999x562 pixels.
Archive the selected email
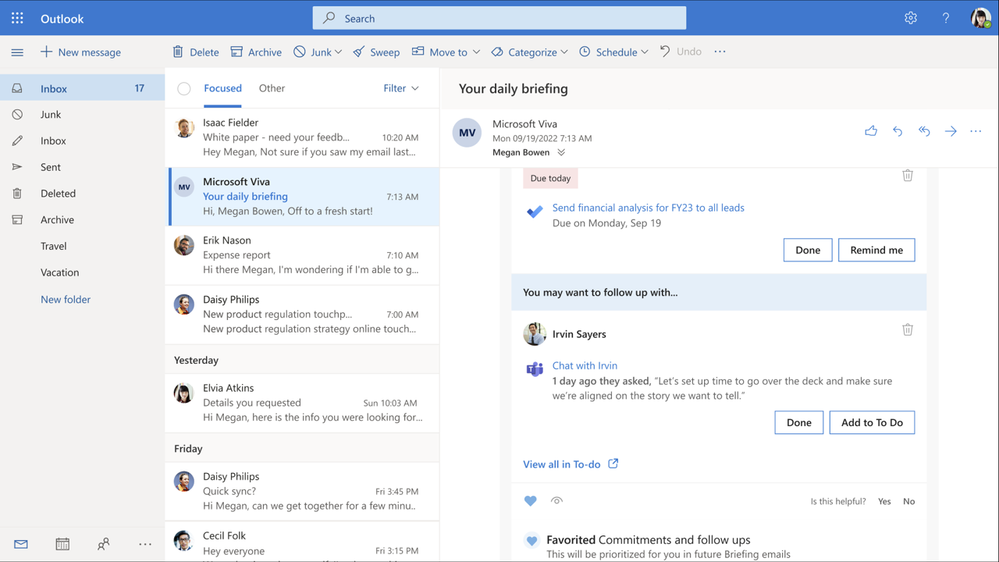coord(256,52)
